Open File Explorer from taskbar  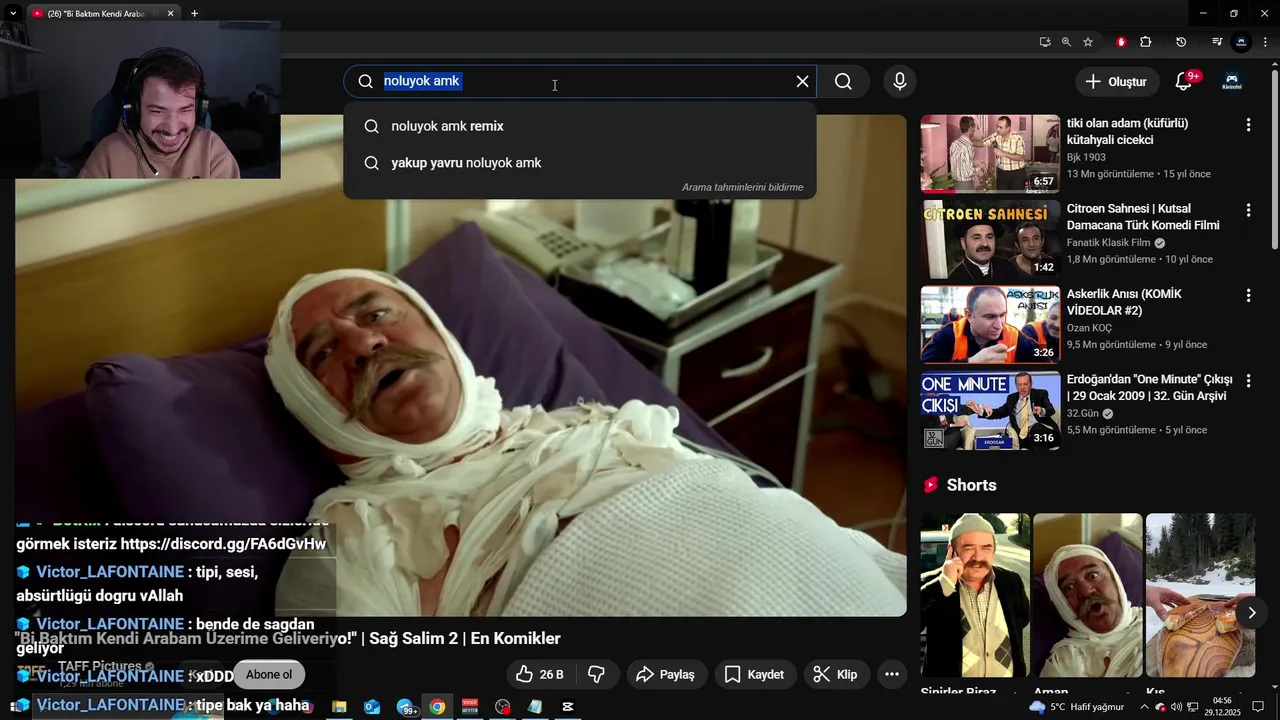[x=339, y=707]
